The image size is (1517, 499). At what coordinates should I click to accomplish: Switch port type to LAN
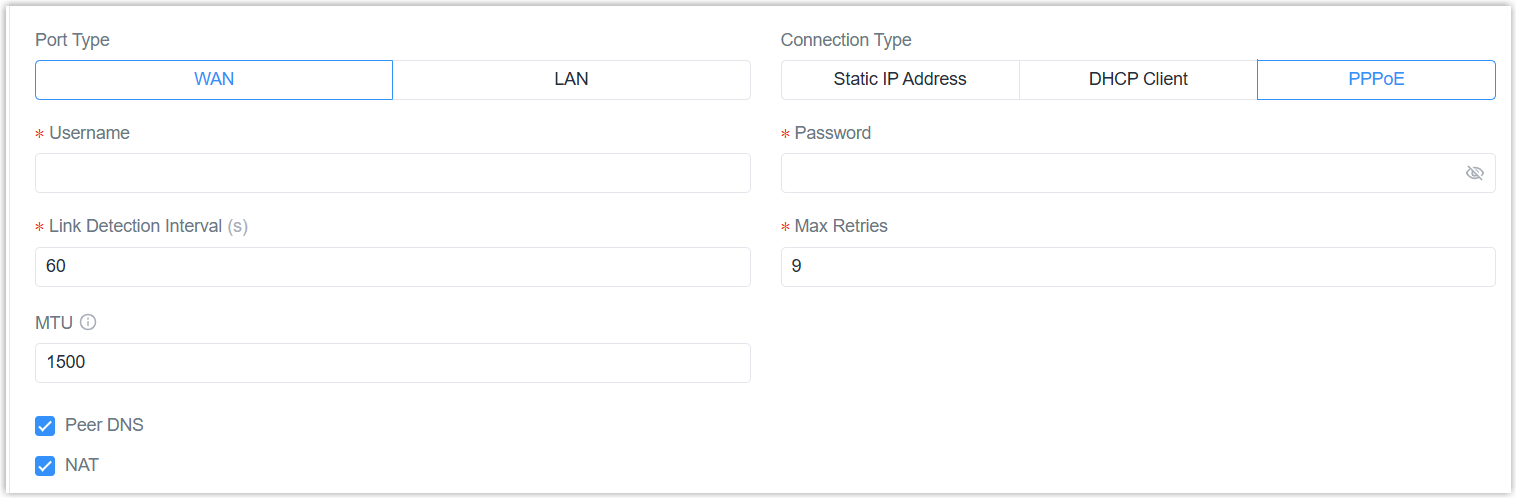tap(571, 80)
